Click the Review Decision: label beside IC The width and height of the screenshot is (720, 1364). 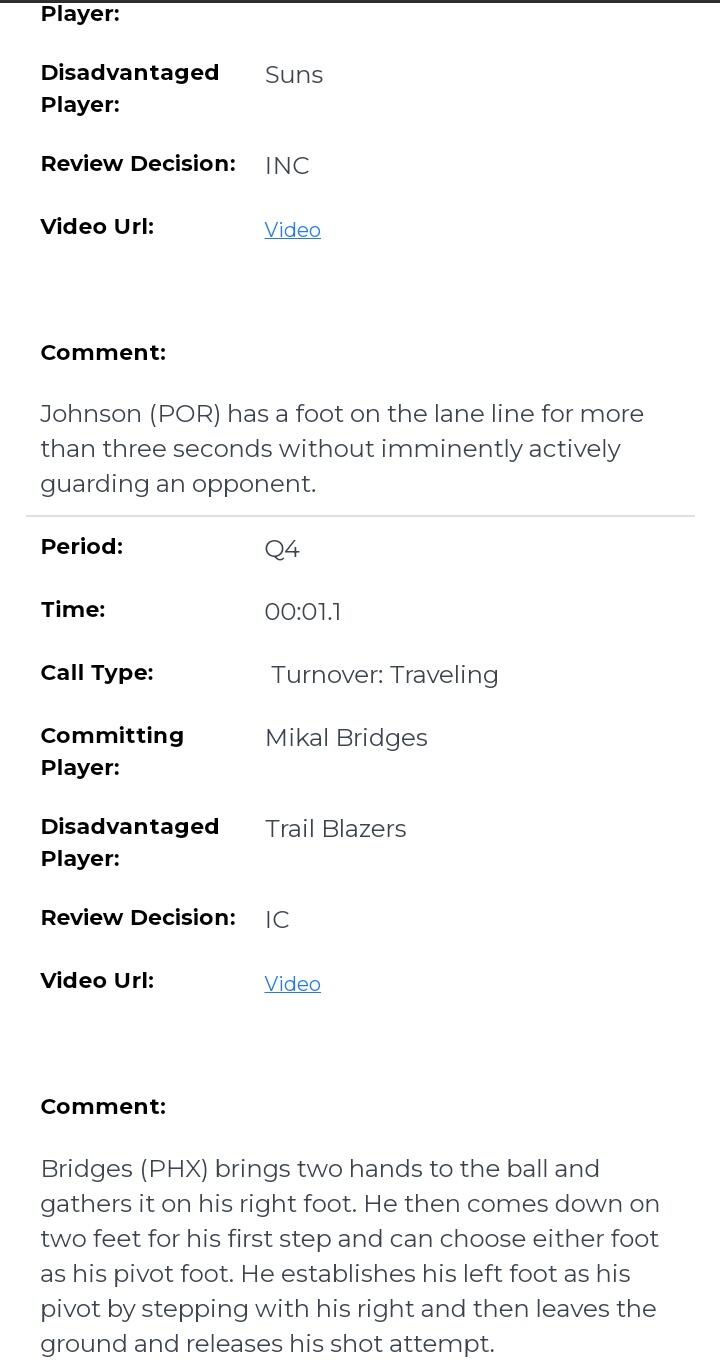pos(138,918)
